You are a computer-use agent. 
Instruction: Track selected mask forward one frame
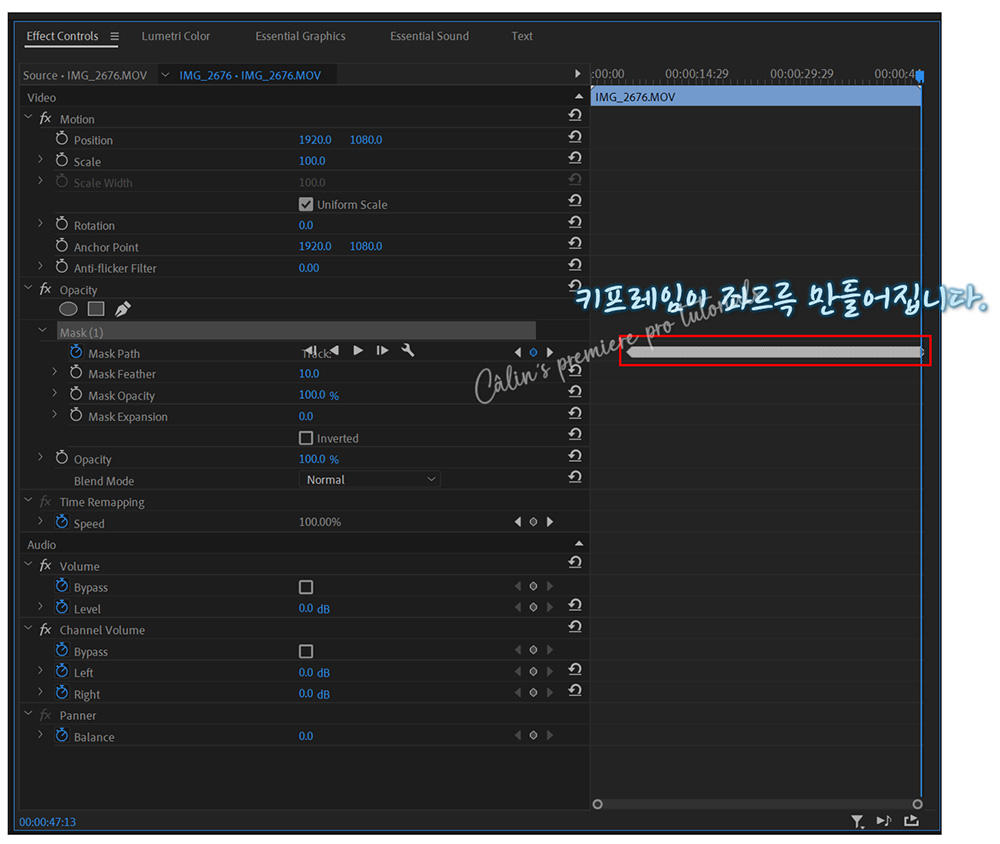click(382, 351)
